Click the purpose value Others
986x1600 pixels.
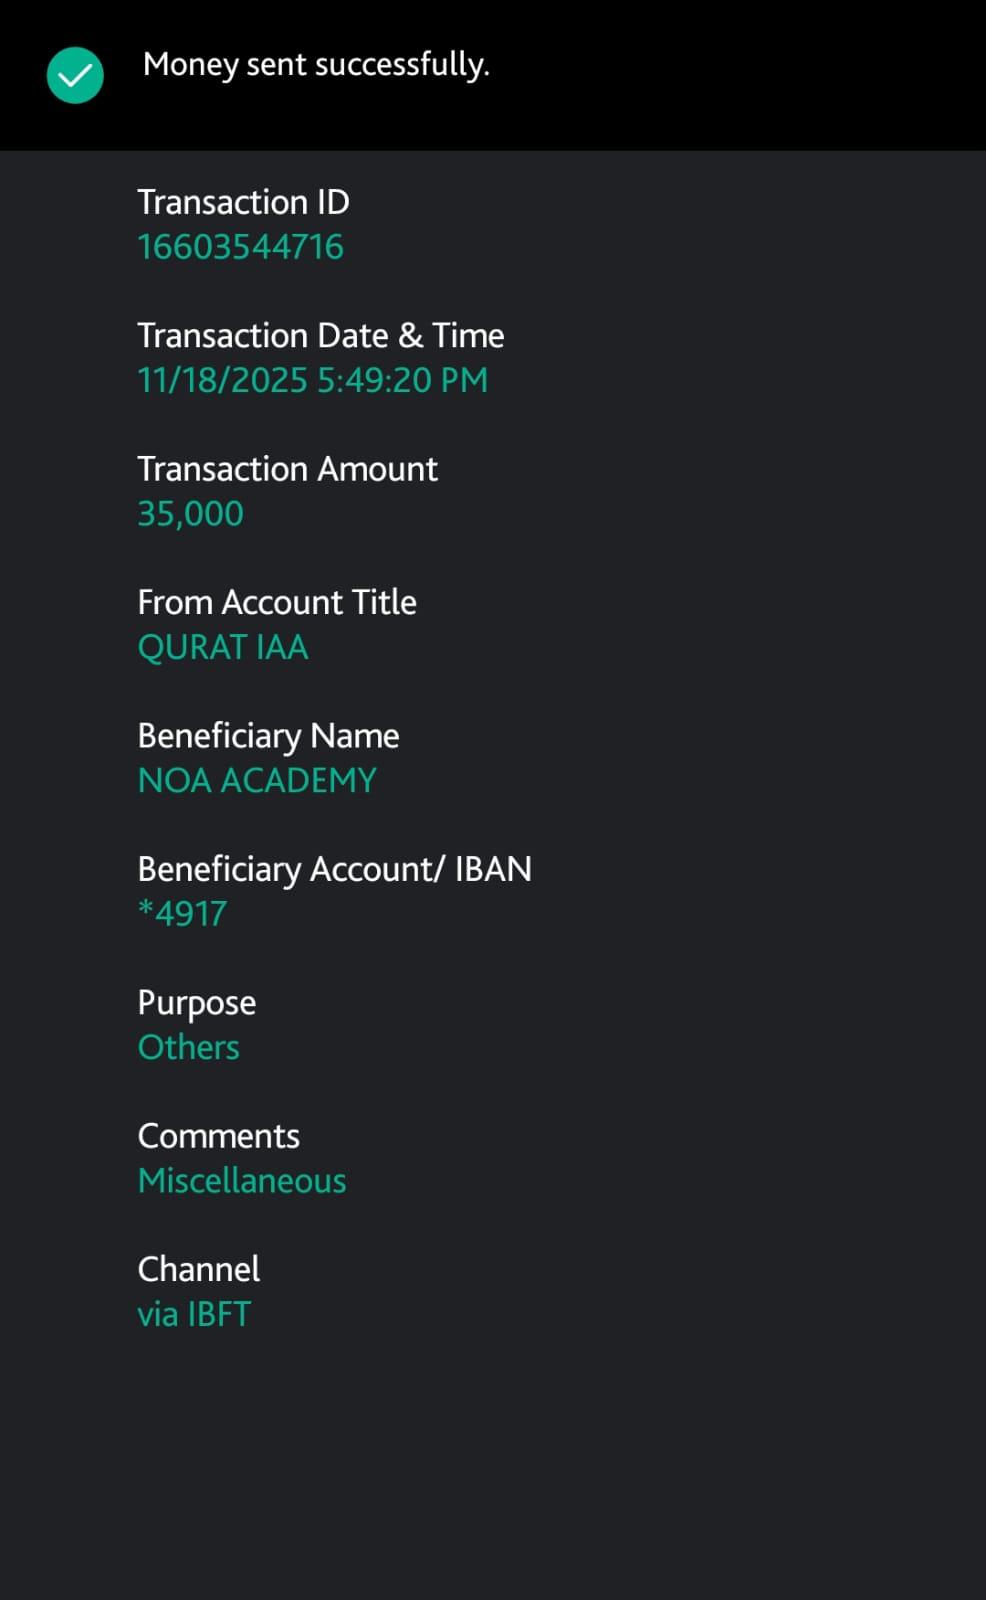coord(188,1048)
